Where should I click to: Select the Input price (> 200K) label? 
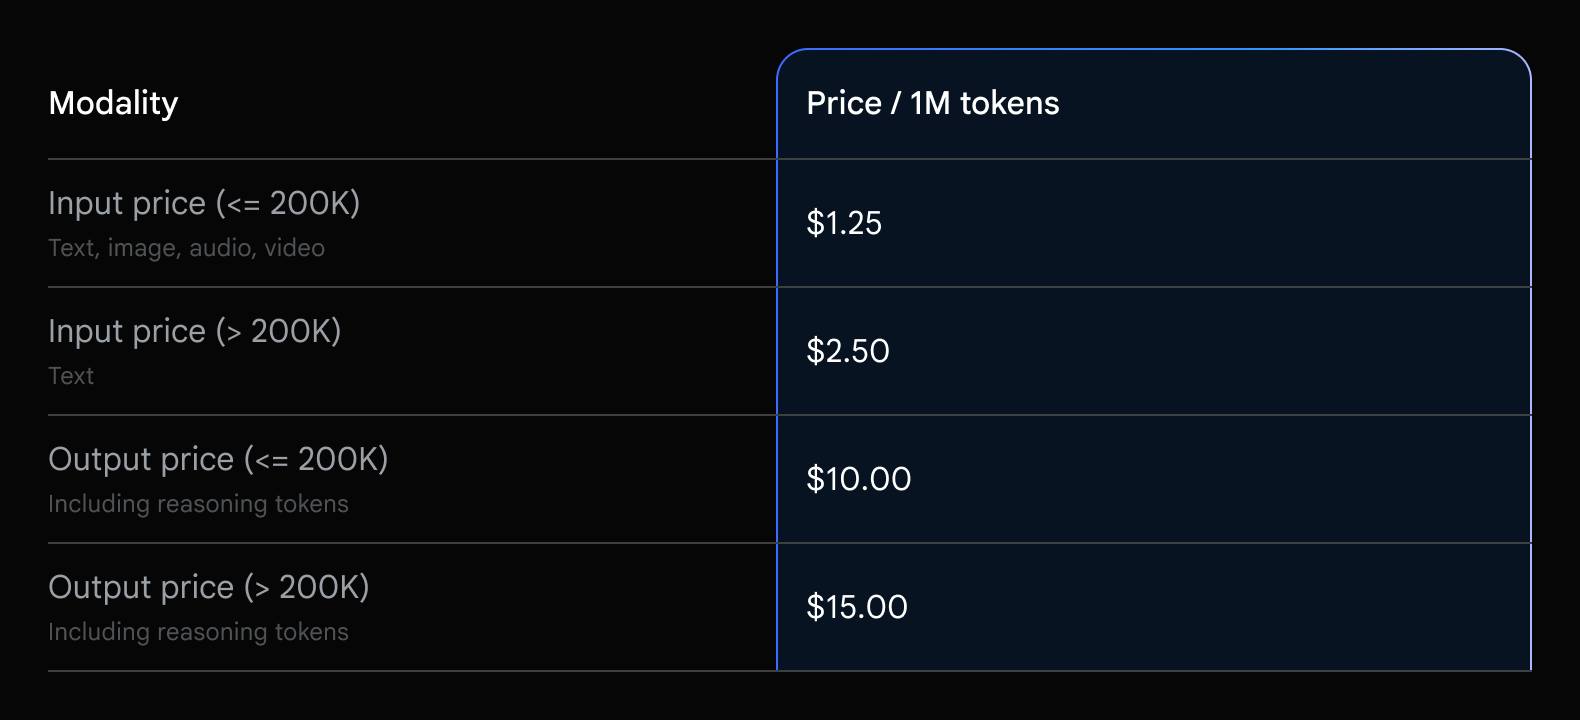pos(194,331)
